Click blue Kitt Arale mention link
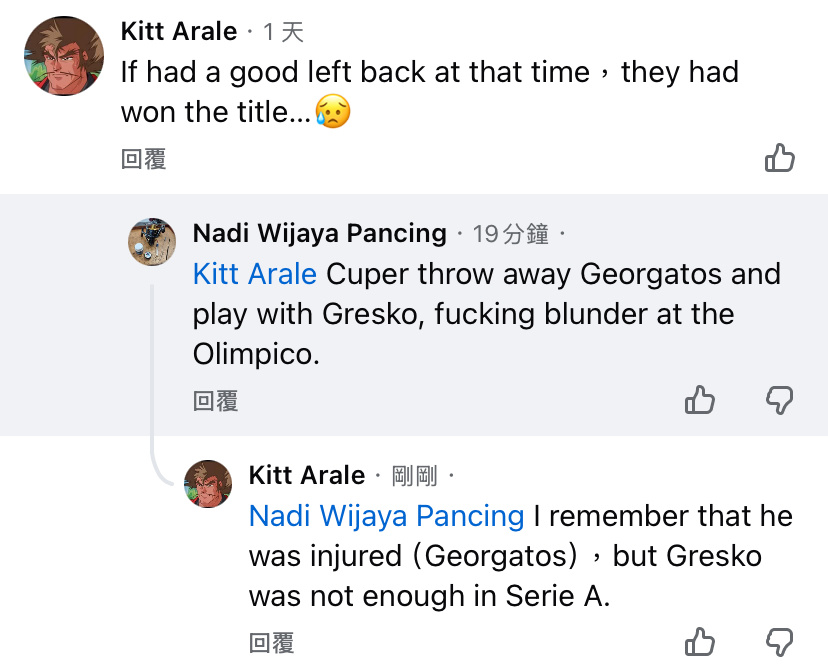Viewport: 828px width, 666px height. [254, 274]
